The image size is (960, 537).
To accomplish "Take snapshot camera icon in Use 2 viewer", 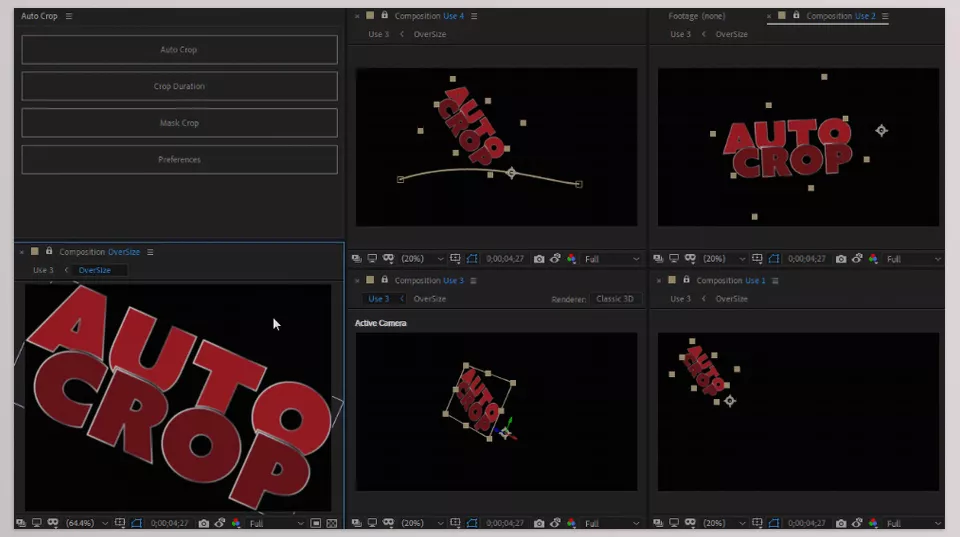I will [x=841, y=259].
